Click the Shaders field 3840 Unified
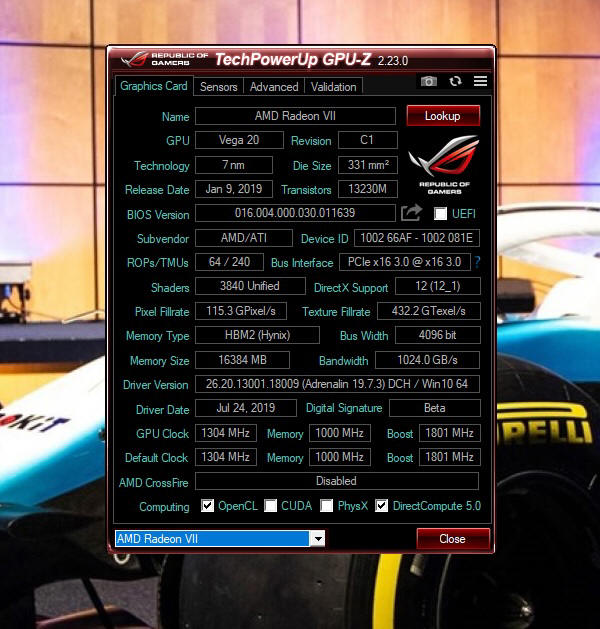The height and width of the screenshot is (629, 600). click(250, 286)
